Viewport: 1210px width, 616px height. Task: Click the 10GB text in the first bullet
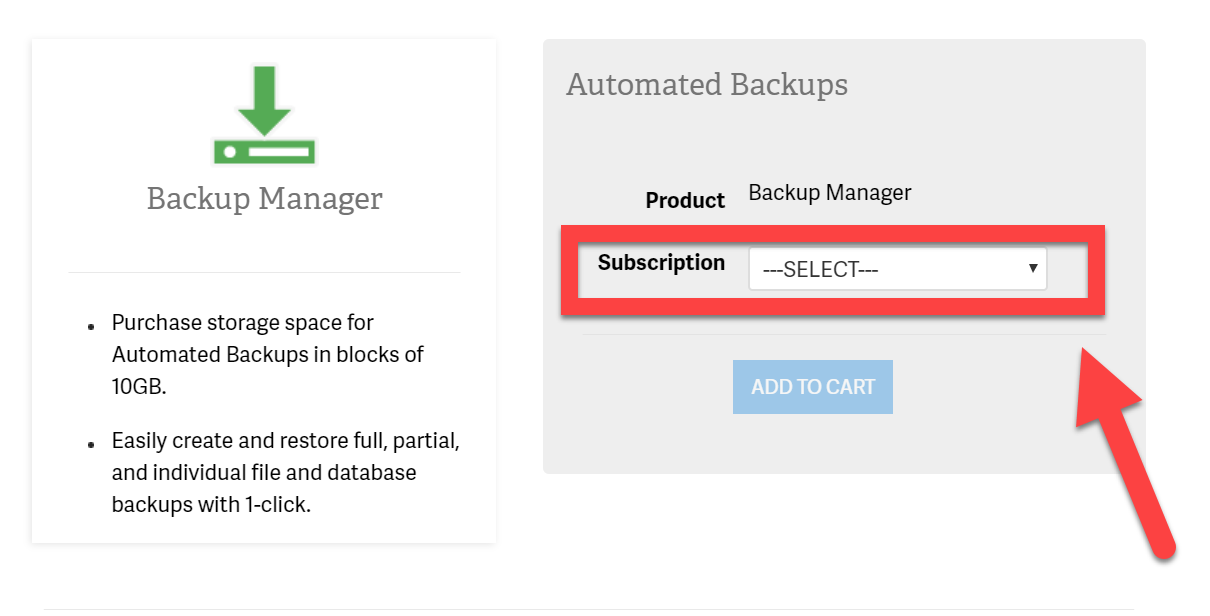click(138, 386)
